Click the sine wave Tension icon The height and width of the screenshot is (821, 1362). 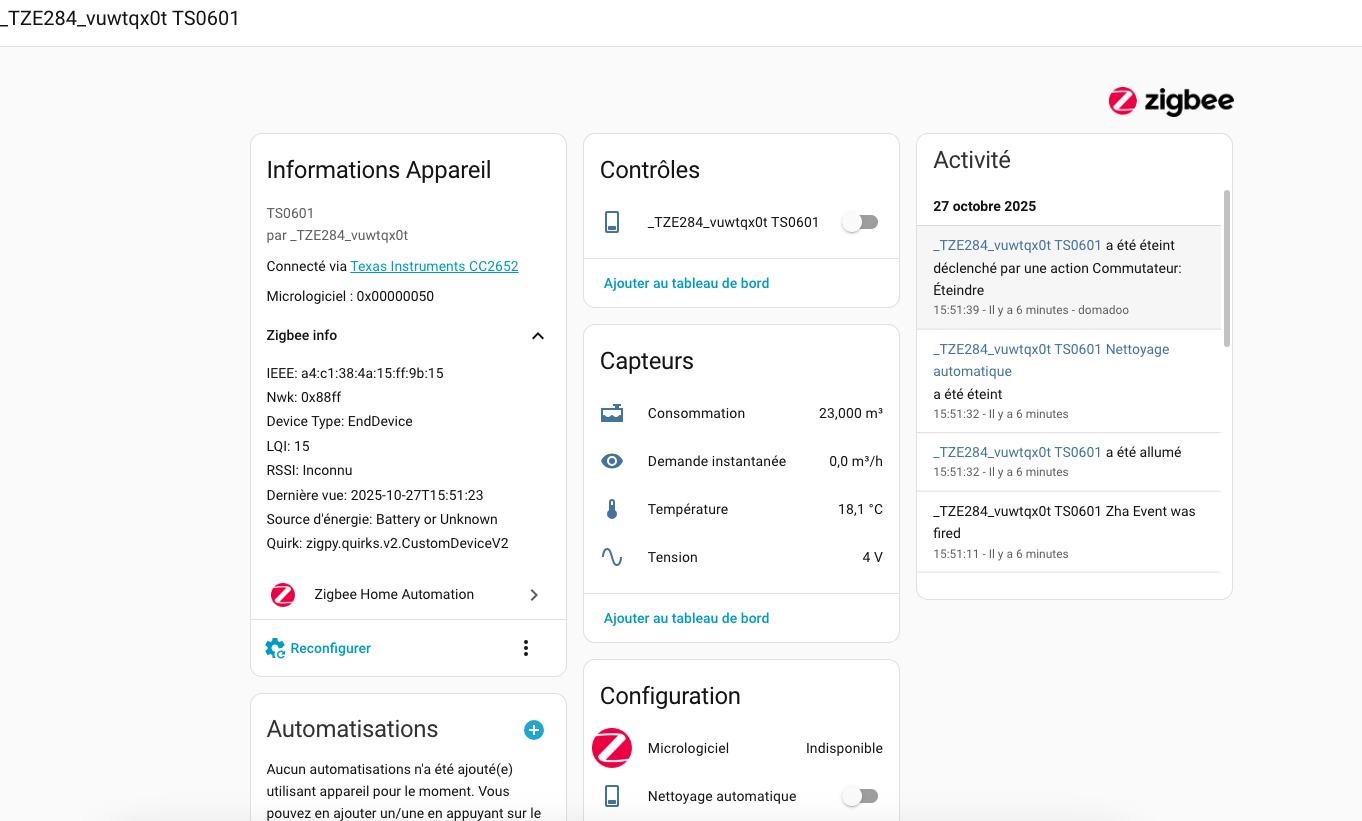click(612, 557)
